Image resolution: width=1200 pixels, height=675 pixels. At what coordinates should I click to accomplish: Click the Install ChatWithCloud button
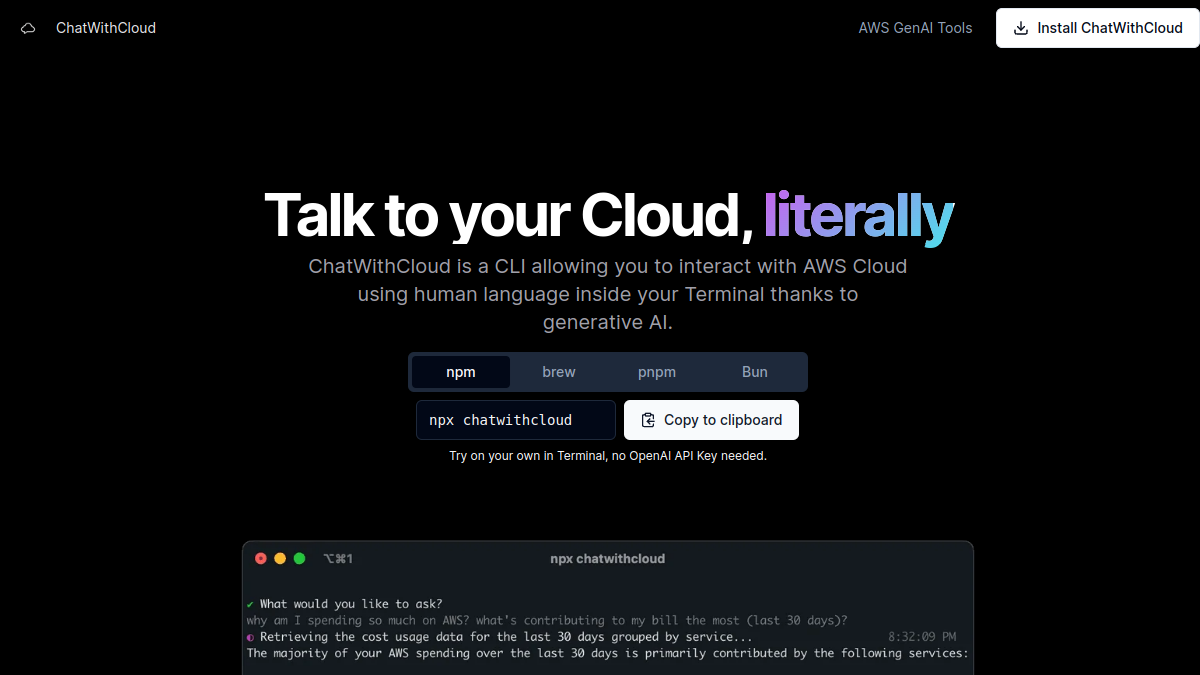1097,28
